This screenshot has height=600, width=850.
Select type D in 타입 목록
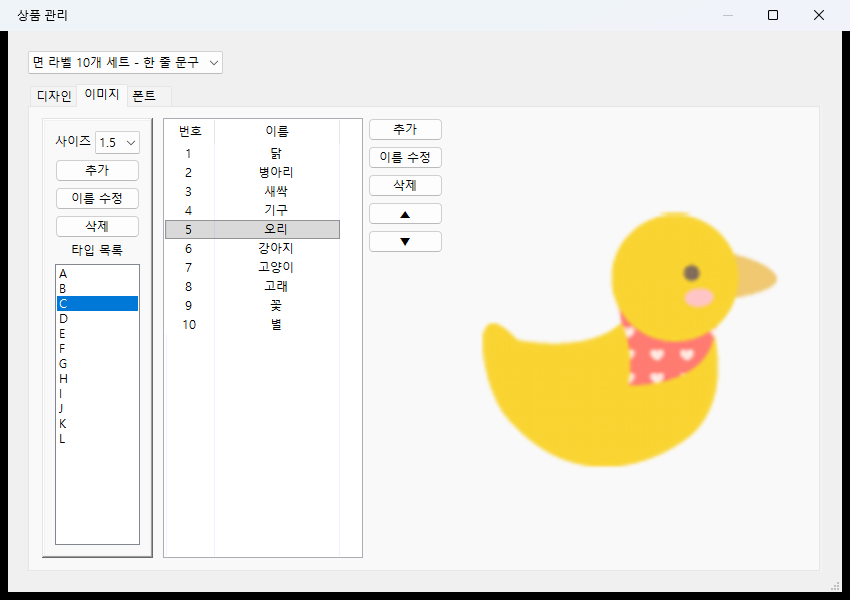click(x=97, y=319)
